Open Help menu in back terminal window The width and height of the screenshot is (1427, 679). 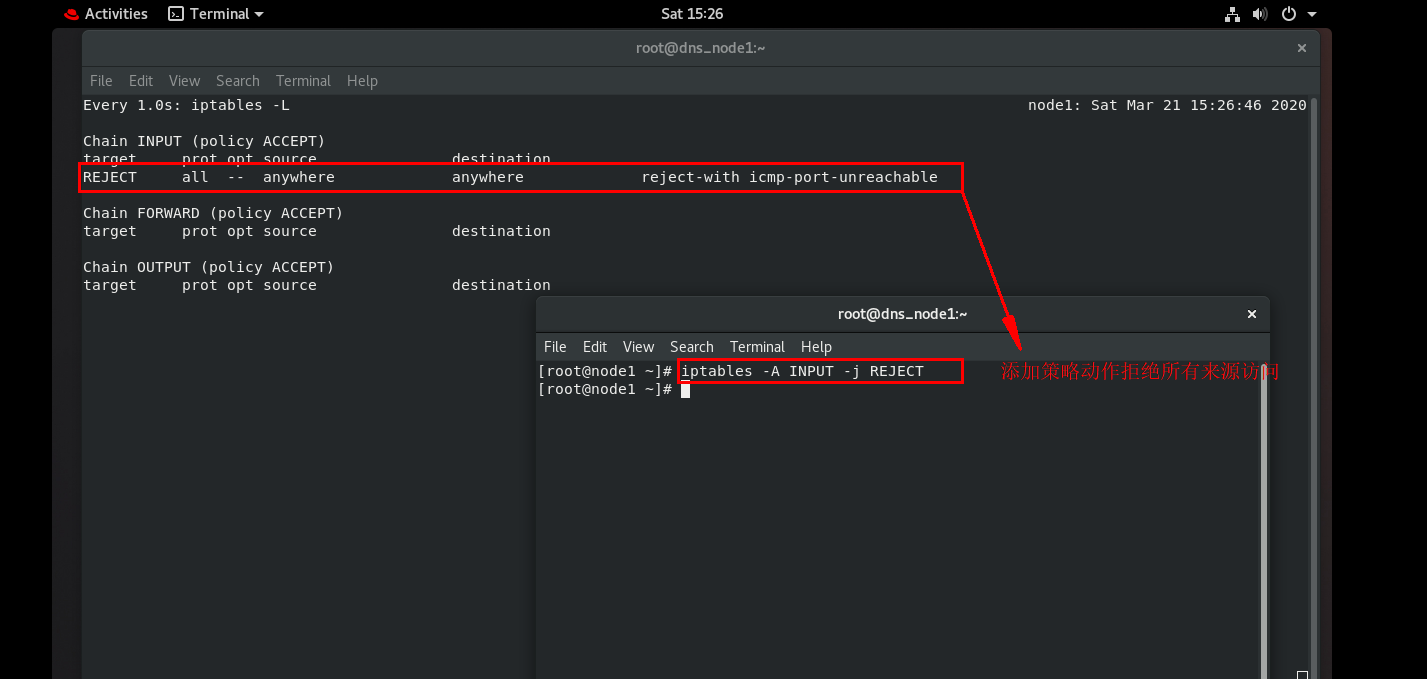(x=362, y=81)
